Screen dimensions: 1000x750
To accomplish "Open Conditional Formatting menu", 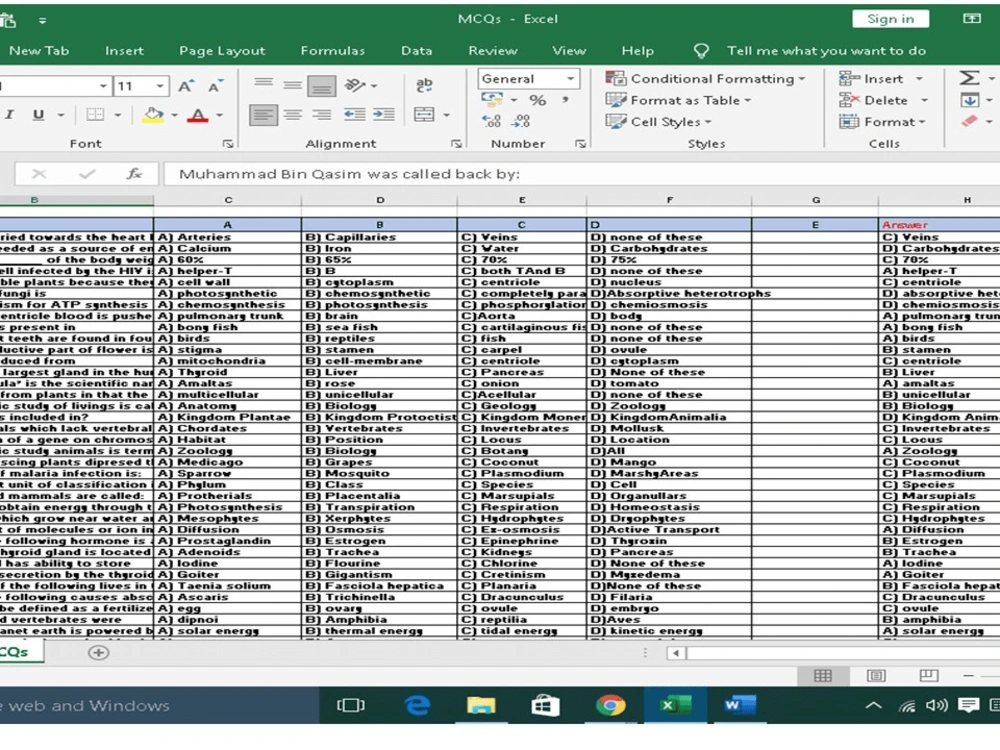I will [705, 78].
